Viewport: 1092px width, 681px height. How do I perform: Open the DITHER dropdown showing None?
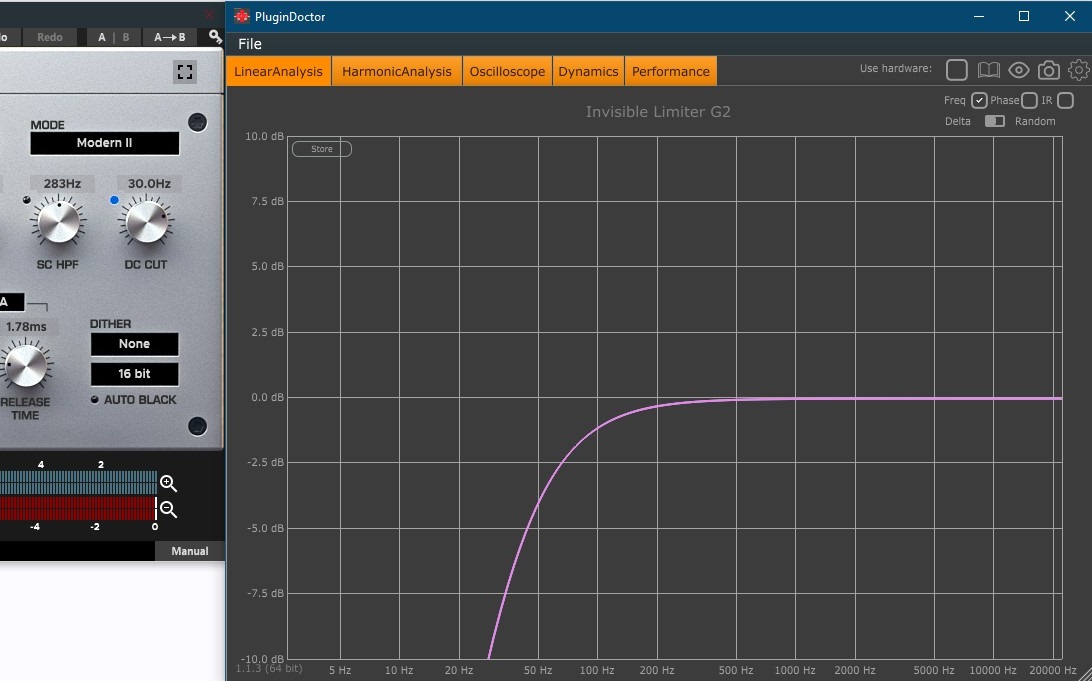point(134,344)
